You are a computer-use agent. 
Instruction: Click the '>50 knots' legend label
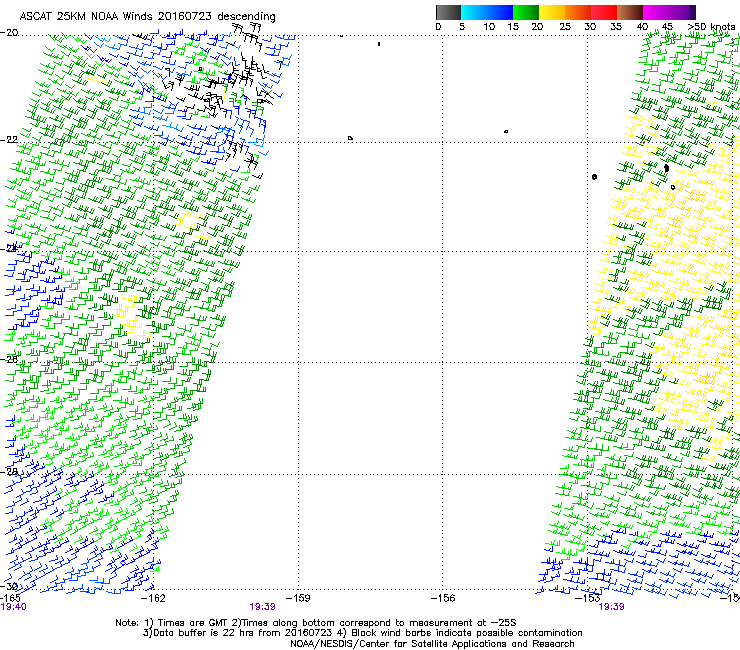(711, 27)
